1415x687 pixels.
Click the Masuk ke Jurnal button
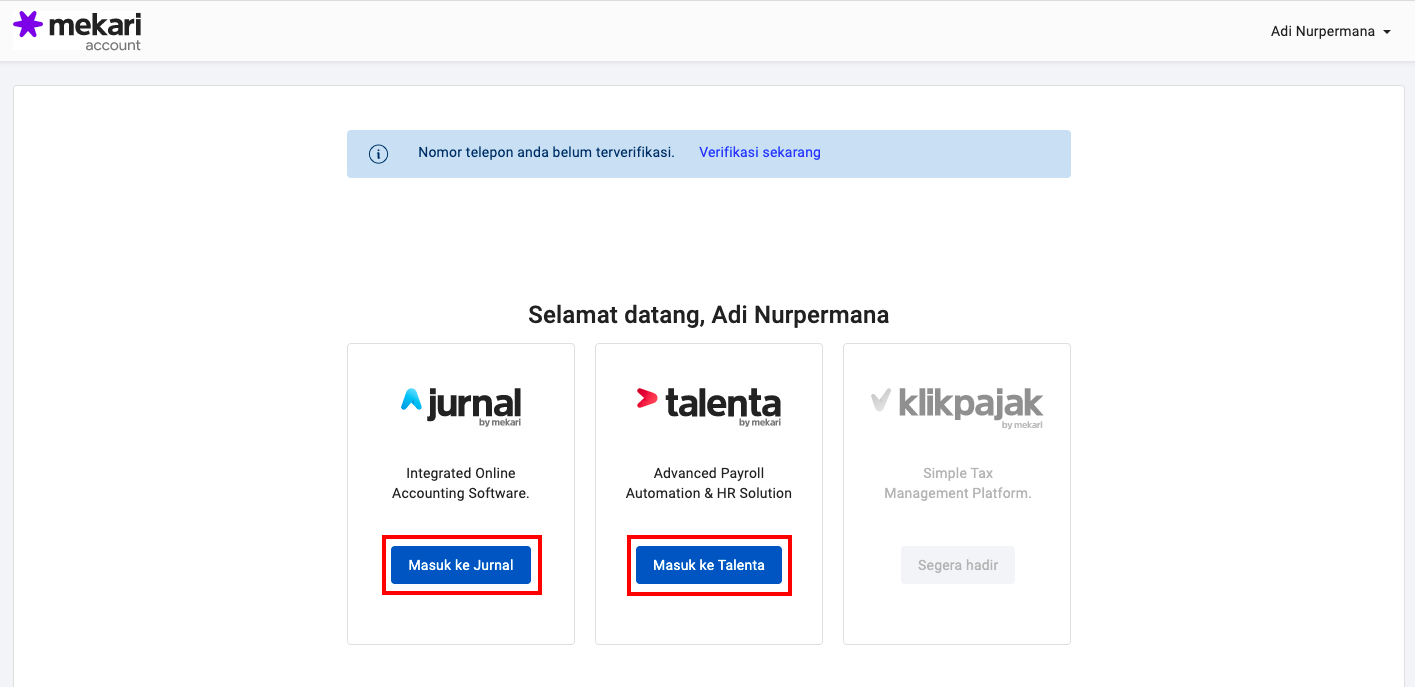(x=461, y=565)
